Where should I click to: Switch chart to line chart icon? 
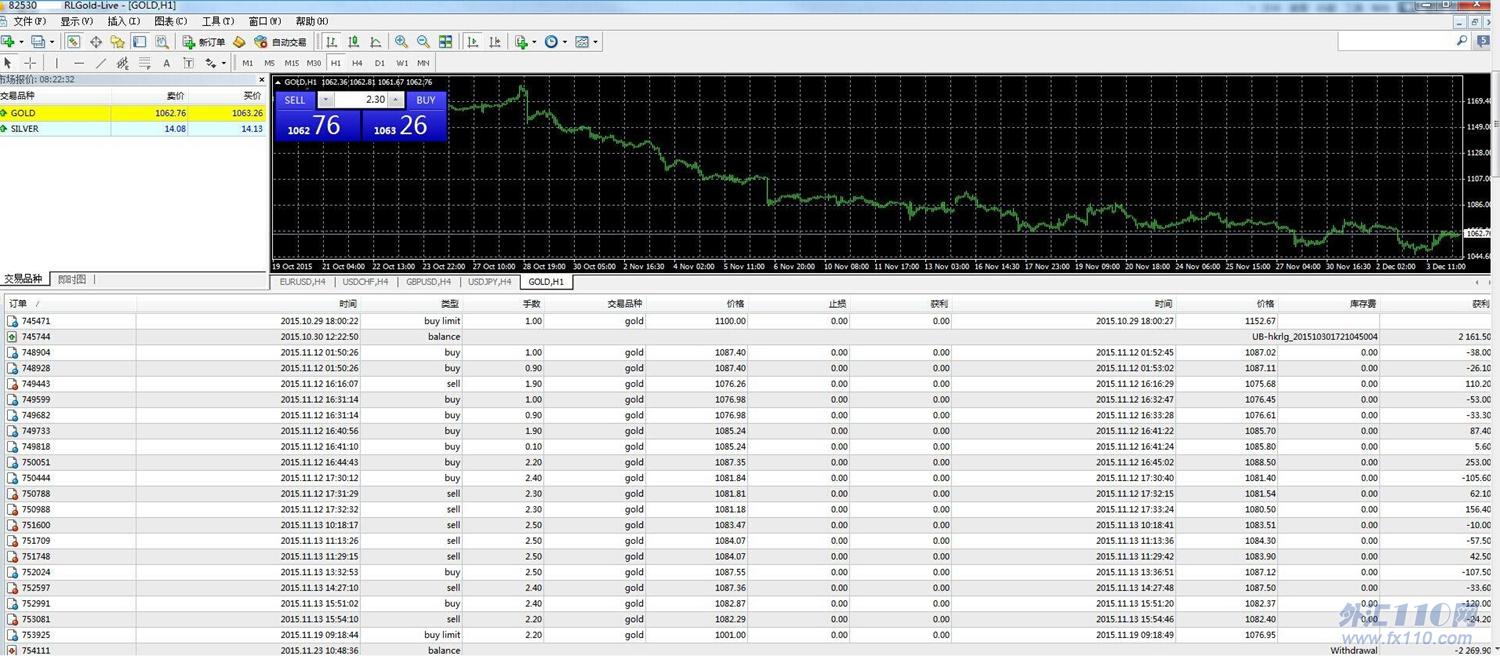(x=375, y=42)
